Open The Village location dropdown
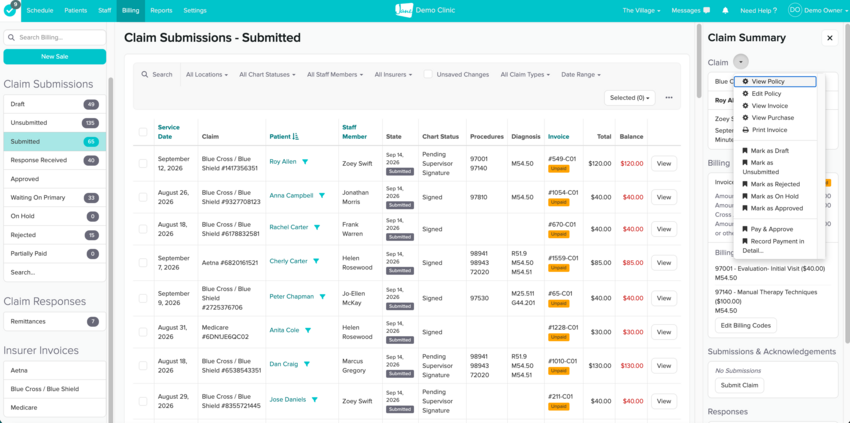This screenshot has width=850, height=423. tap(641, 10)
